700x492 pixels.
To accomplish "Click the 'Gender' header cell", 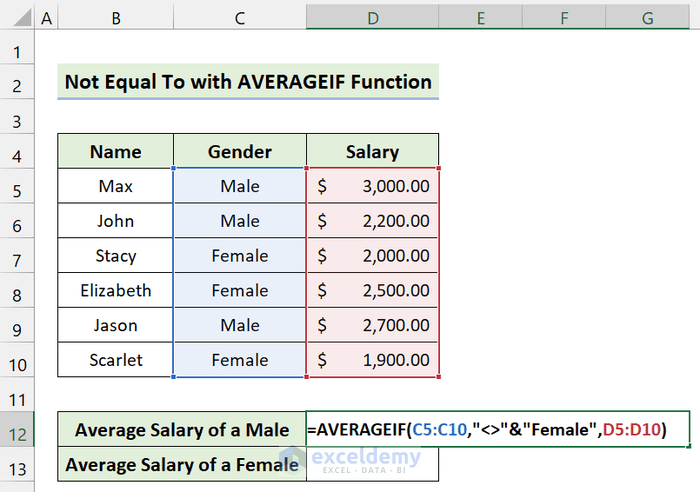I will [240, 151].
